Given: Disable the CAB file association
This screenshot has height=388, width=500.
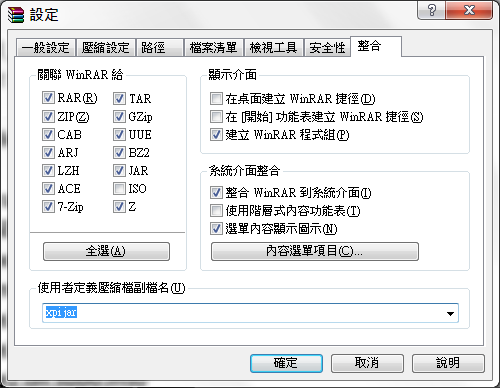Looking at the screenshot, I should (48, 134).
